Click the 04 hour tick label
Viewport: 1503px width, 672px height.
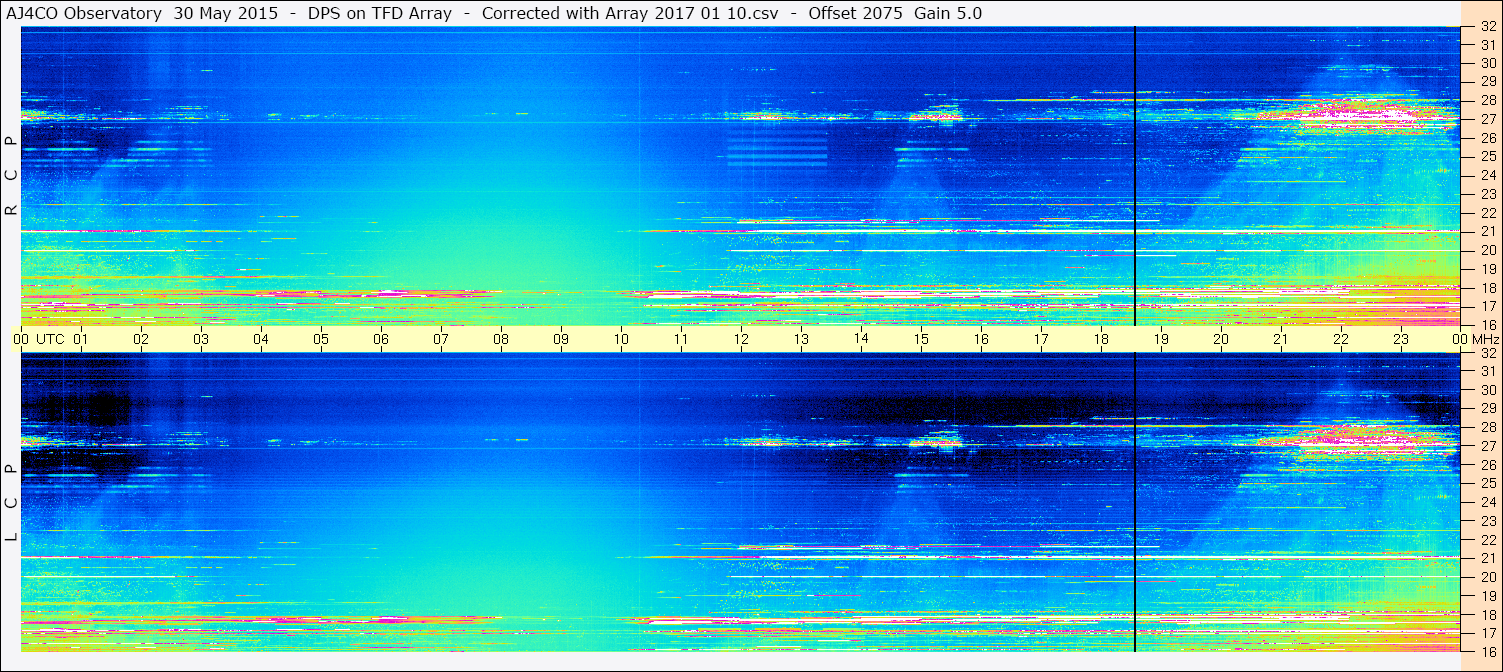tap(261, 339)
